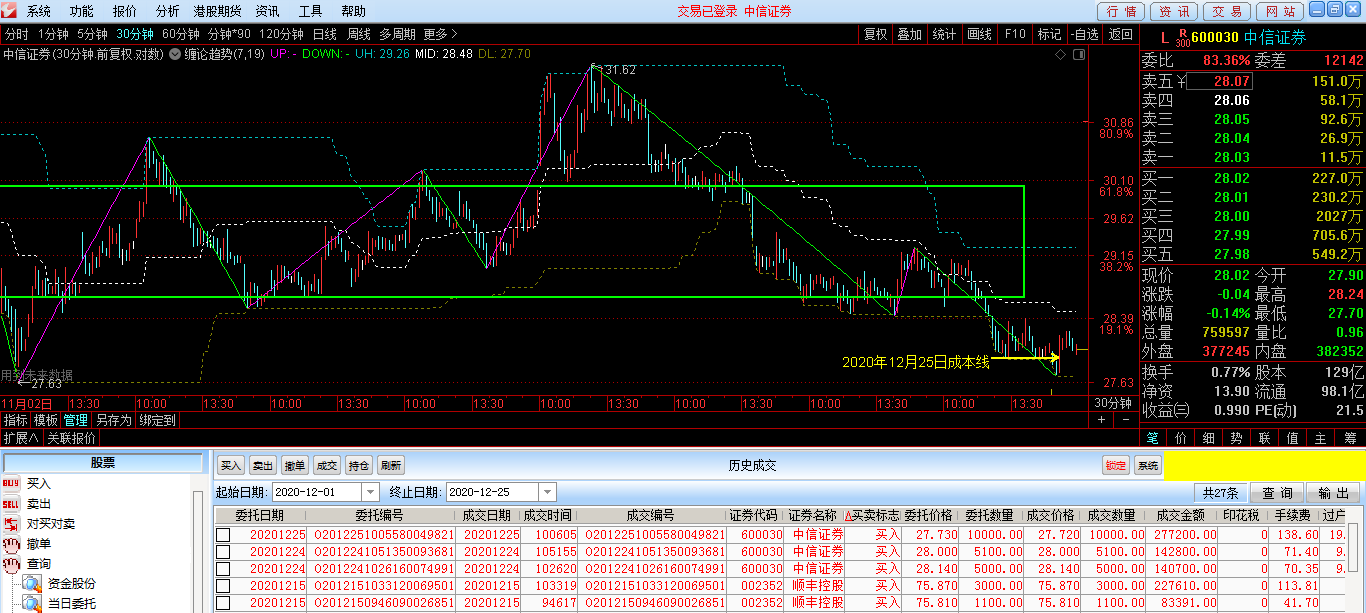The width and height of the screenshot is (1366, 613).
Task: Click the 对买对卖 swap icon
Action: 11,524
